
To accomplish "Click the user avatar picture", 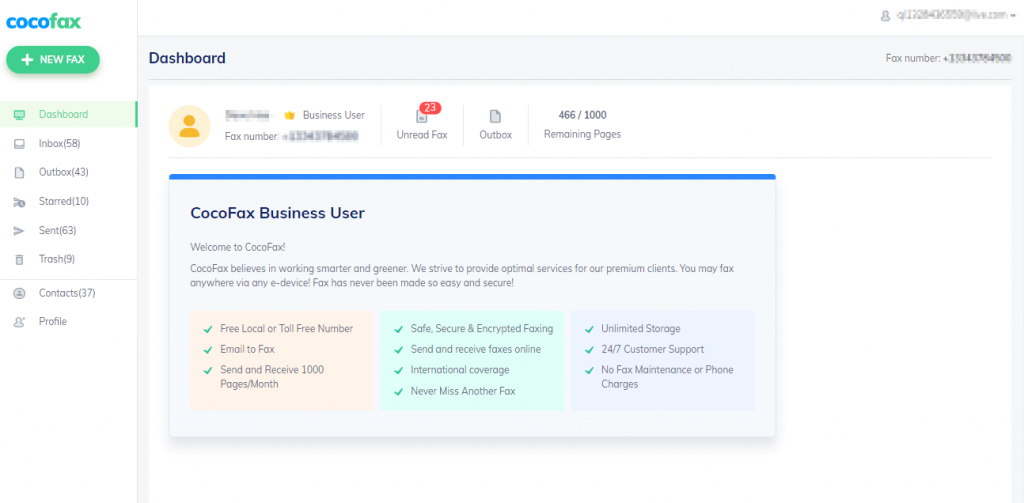I will 189,126.
